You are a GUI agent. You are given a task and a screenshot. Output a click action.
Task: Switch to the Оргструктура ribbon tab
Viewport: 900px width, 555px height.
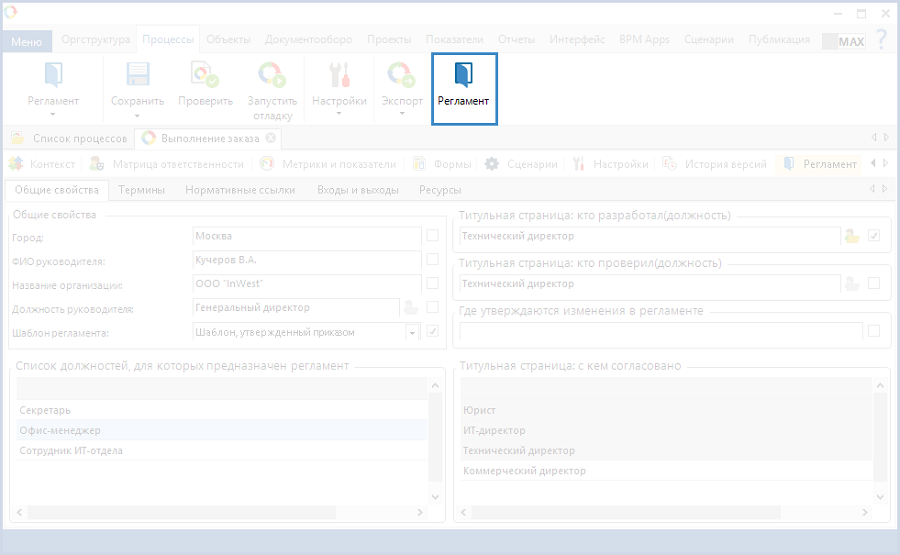(x=96, y=40)
